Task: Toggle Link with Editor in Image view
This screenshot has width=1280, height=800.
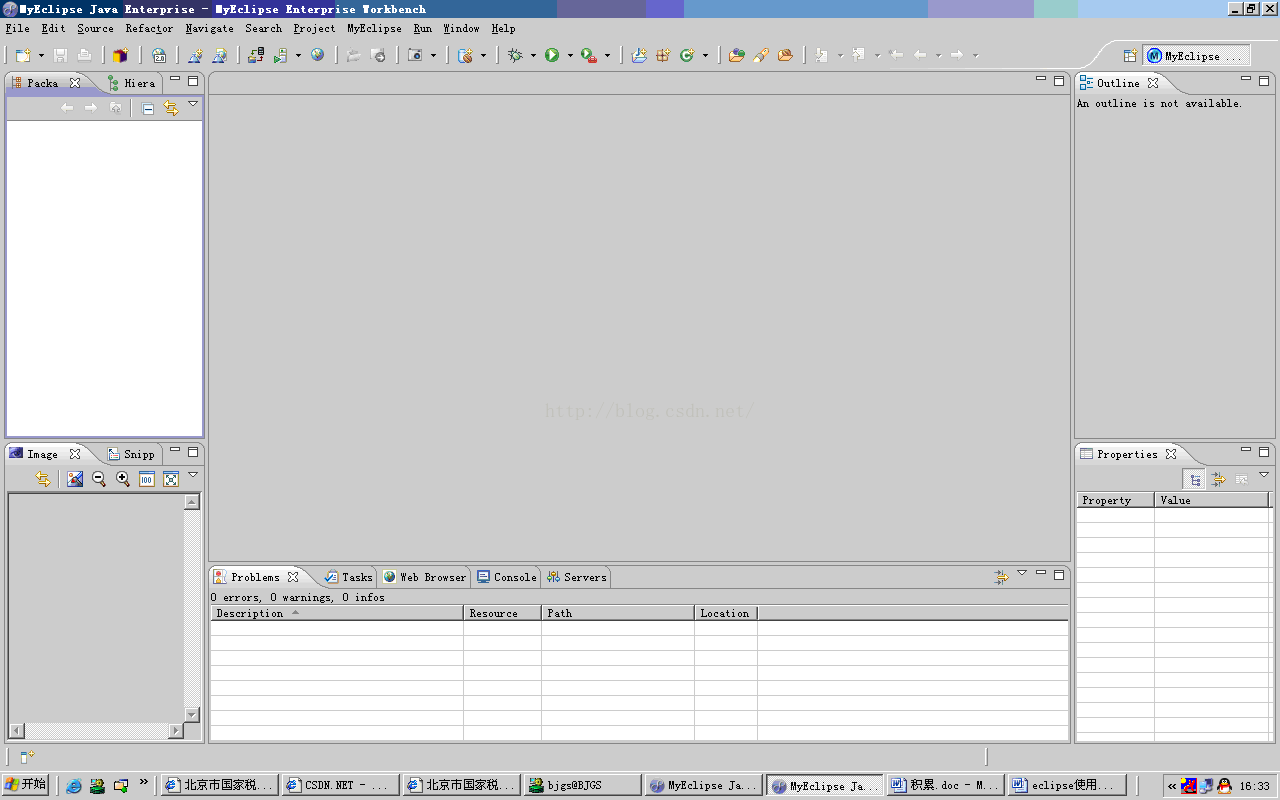Action: click(x=43, y=479)
